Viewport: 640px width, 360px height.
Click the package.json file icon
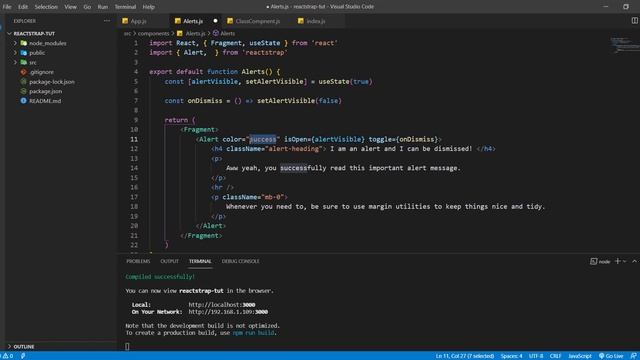(24, 91)
